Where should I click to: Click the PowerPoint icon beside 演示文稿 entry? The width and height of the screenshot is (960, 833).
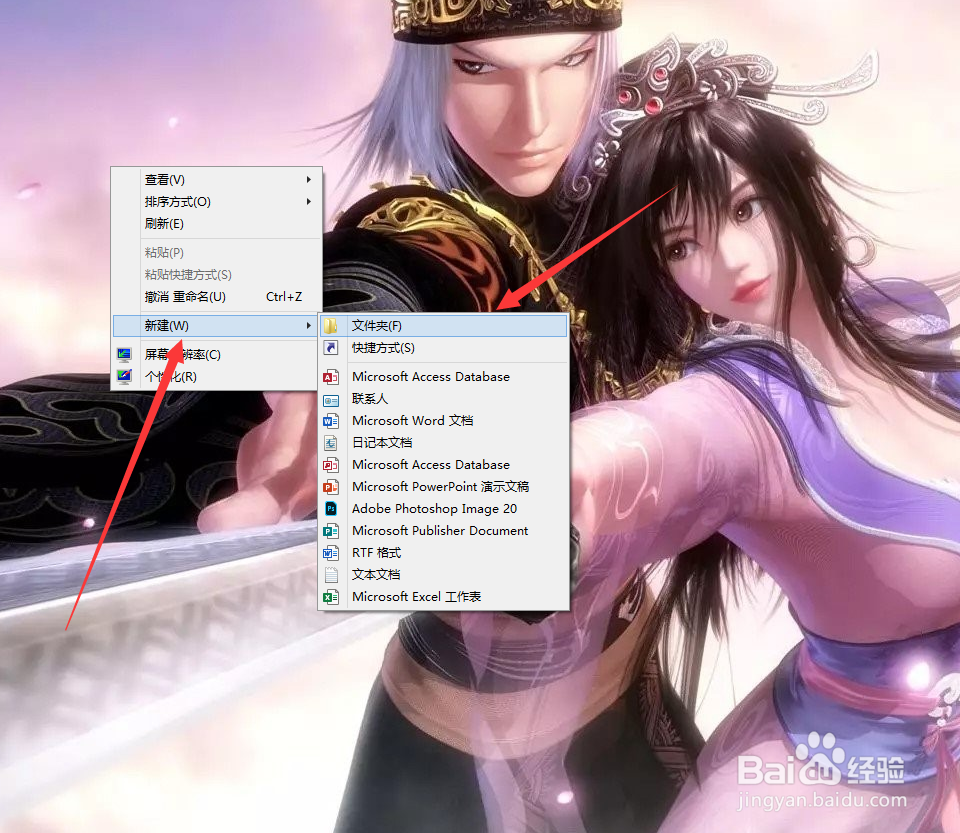[331, 487]
